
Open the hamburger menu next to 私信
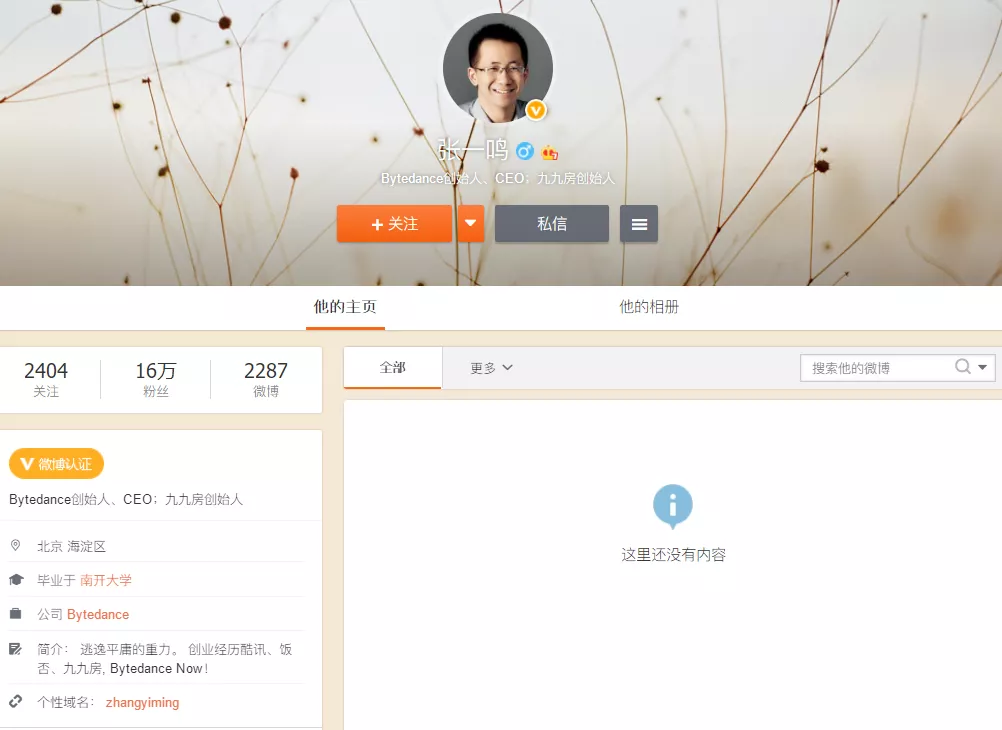(639, 224)
